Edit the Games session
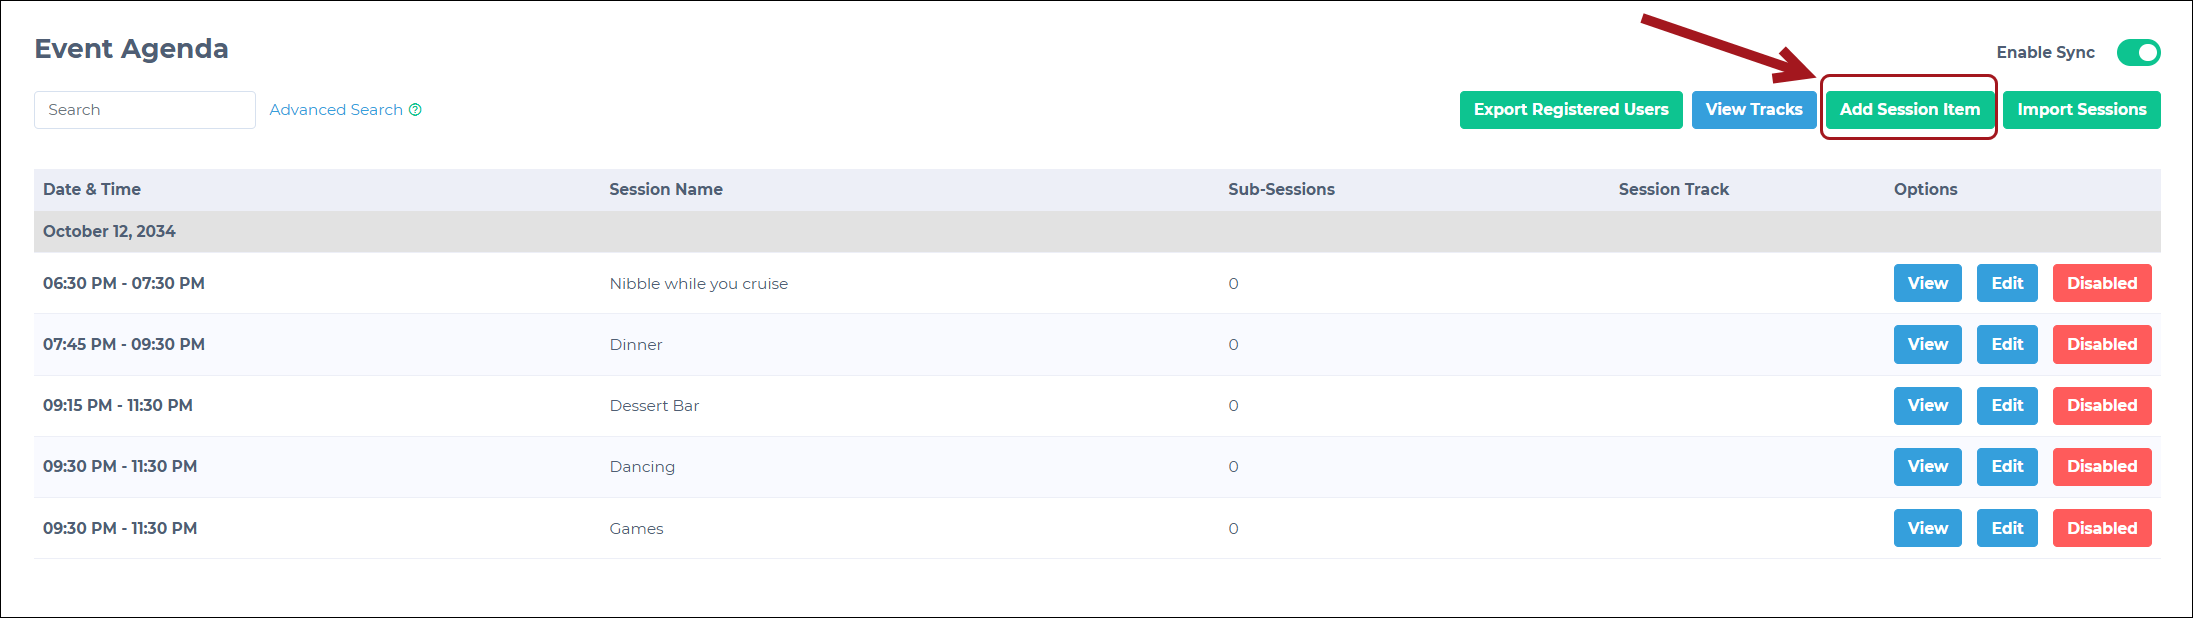This screenshot has width=2193, height=618. pyautogui.click(x=2007, y=528)
